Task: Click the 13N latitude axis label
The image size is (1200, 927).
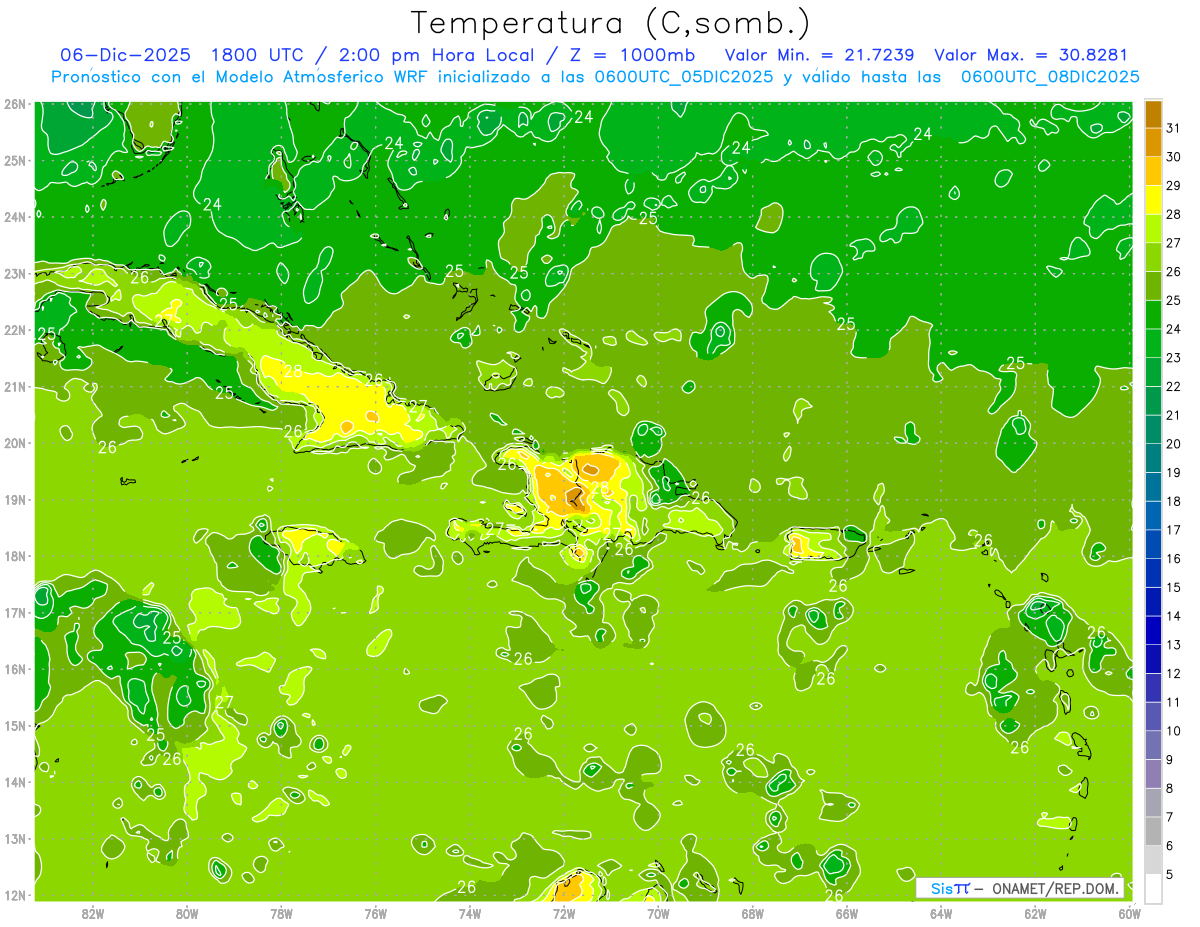Action: coord(15,839)
